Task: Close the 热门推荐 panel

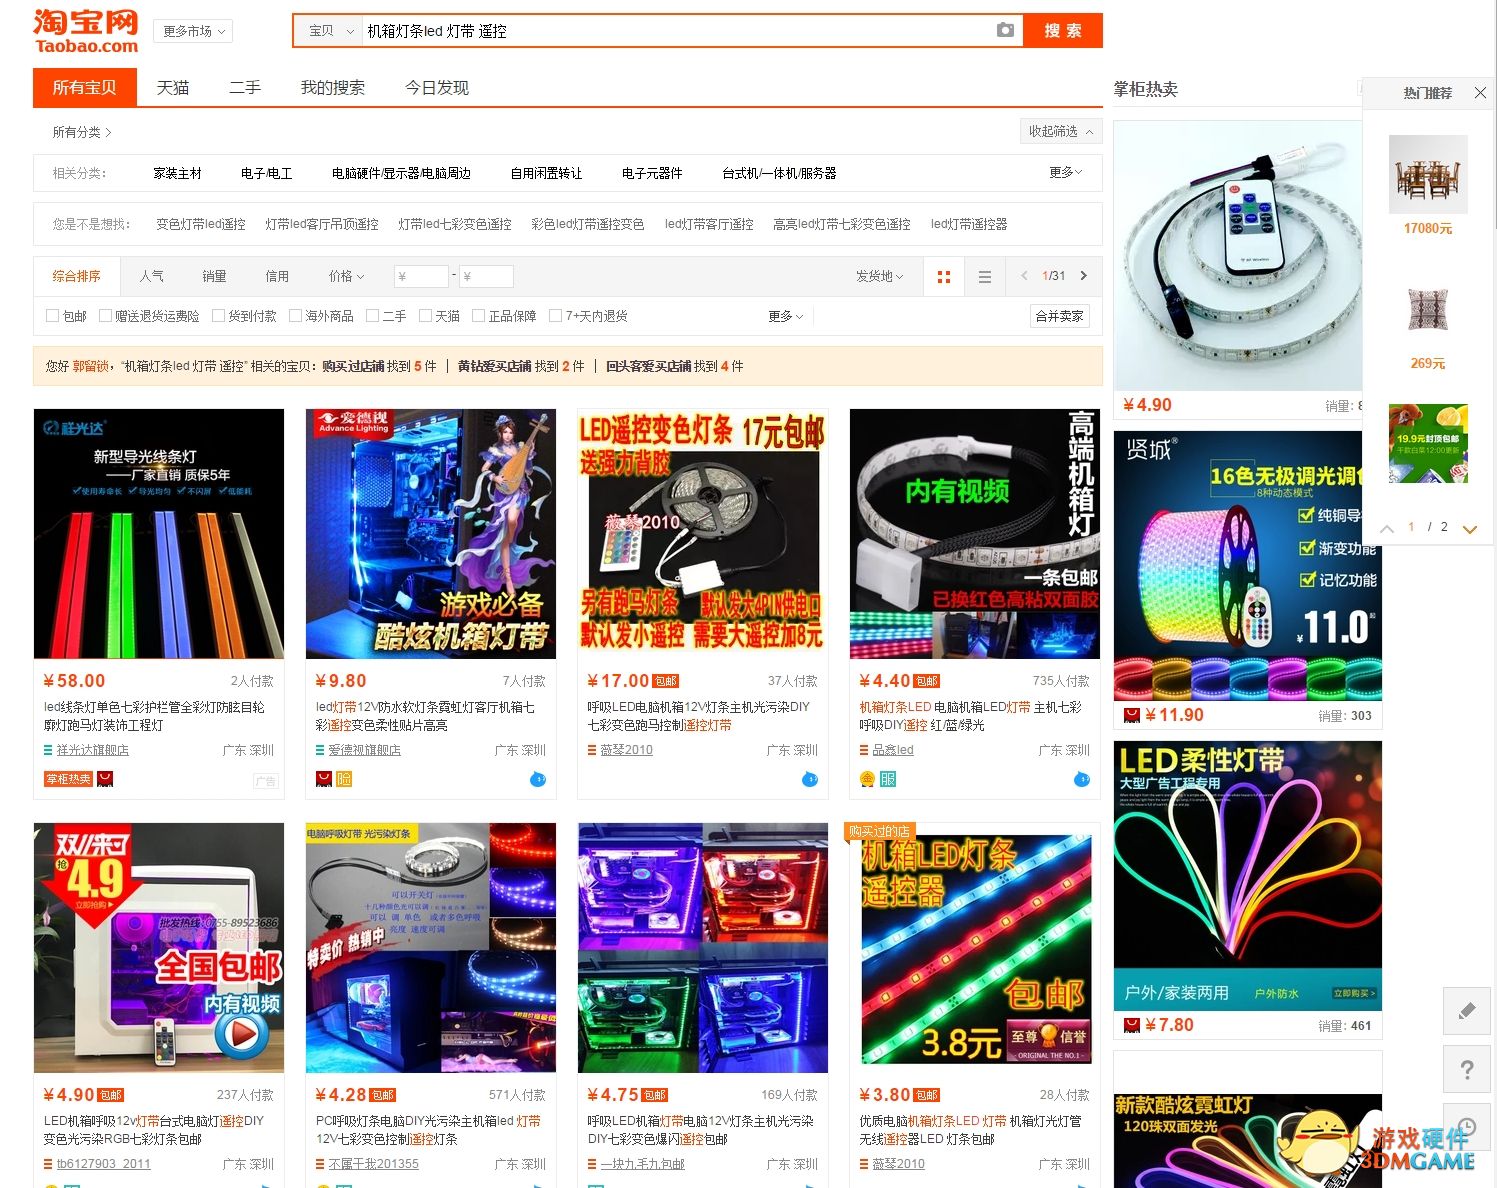Action: coord(1480,93)
